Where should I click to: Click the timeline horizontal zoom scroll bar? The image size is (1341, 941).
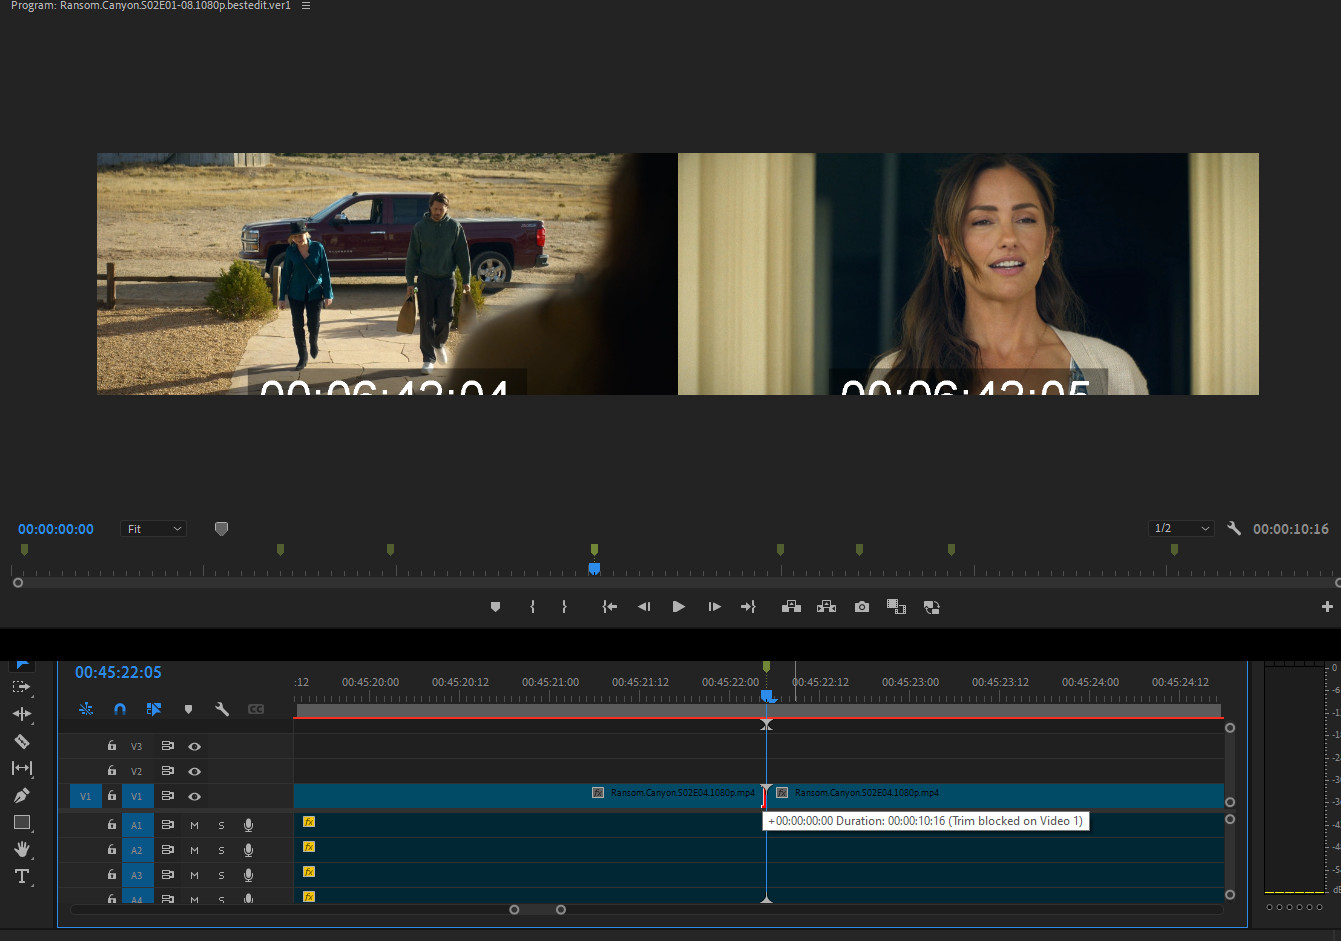pyautogui.click(x=538, y=910)
